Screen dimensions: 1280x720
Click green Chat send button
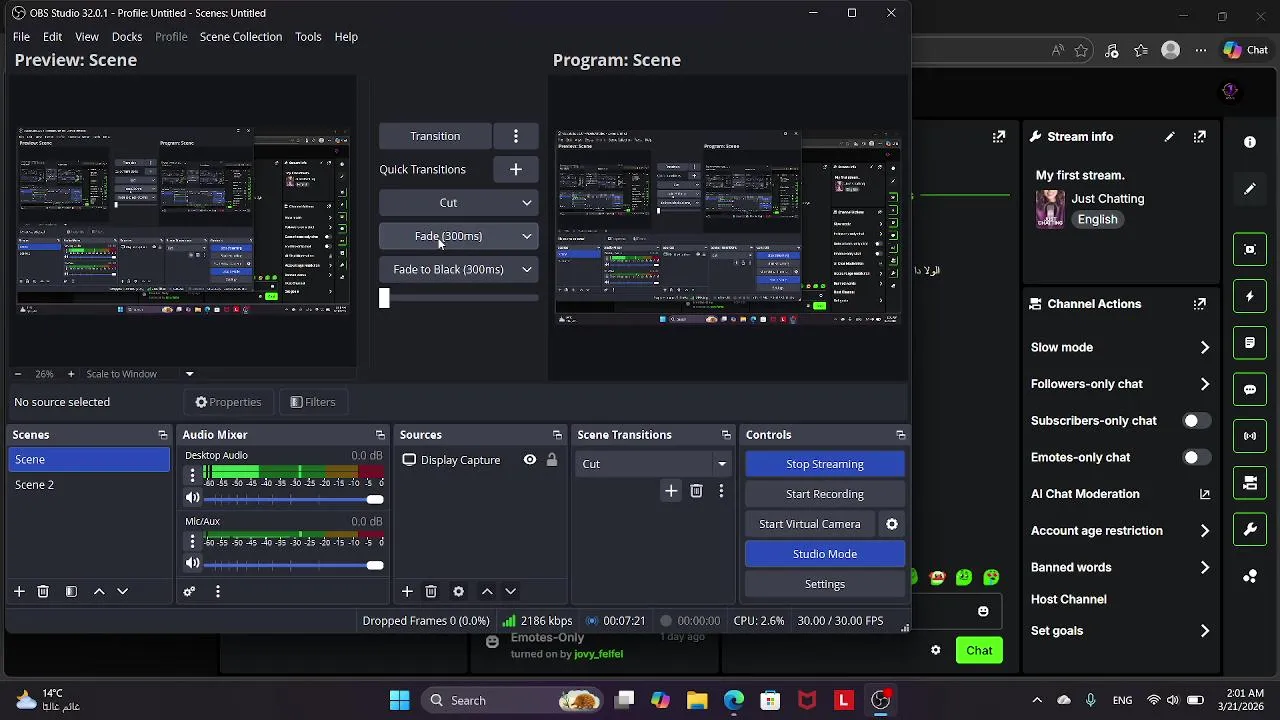(x=979, y=650)
